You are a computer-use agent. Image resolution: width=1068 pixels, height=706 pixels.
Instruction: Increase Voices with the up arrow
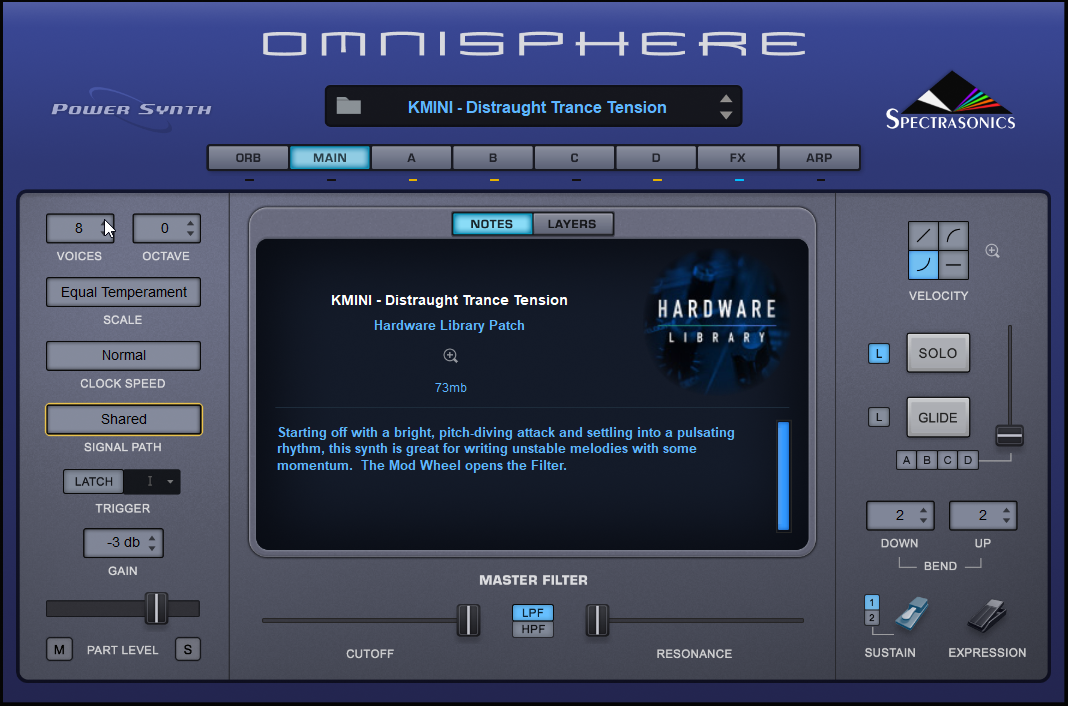tap(105, 223)
